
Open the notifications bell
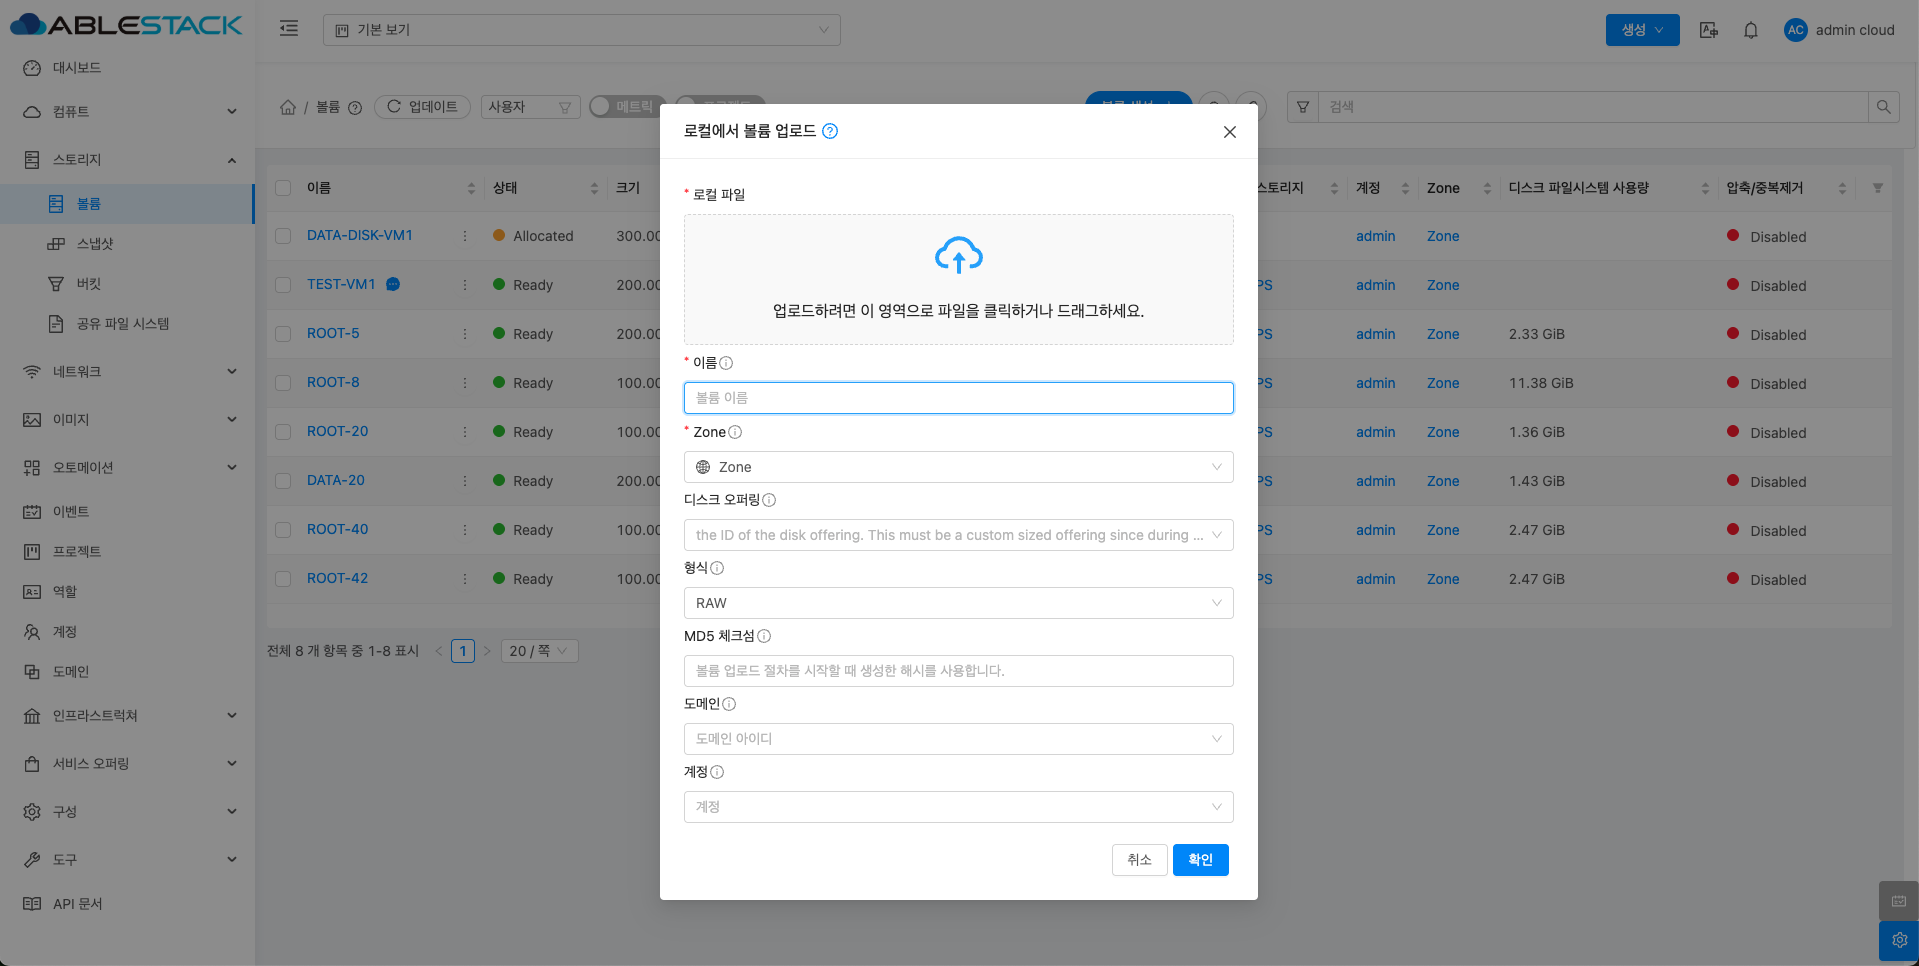(x=1751, y=30)
